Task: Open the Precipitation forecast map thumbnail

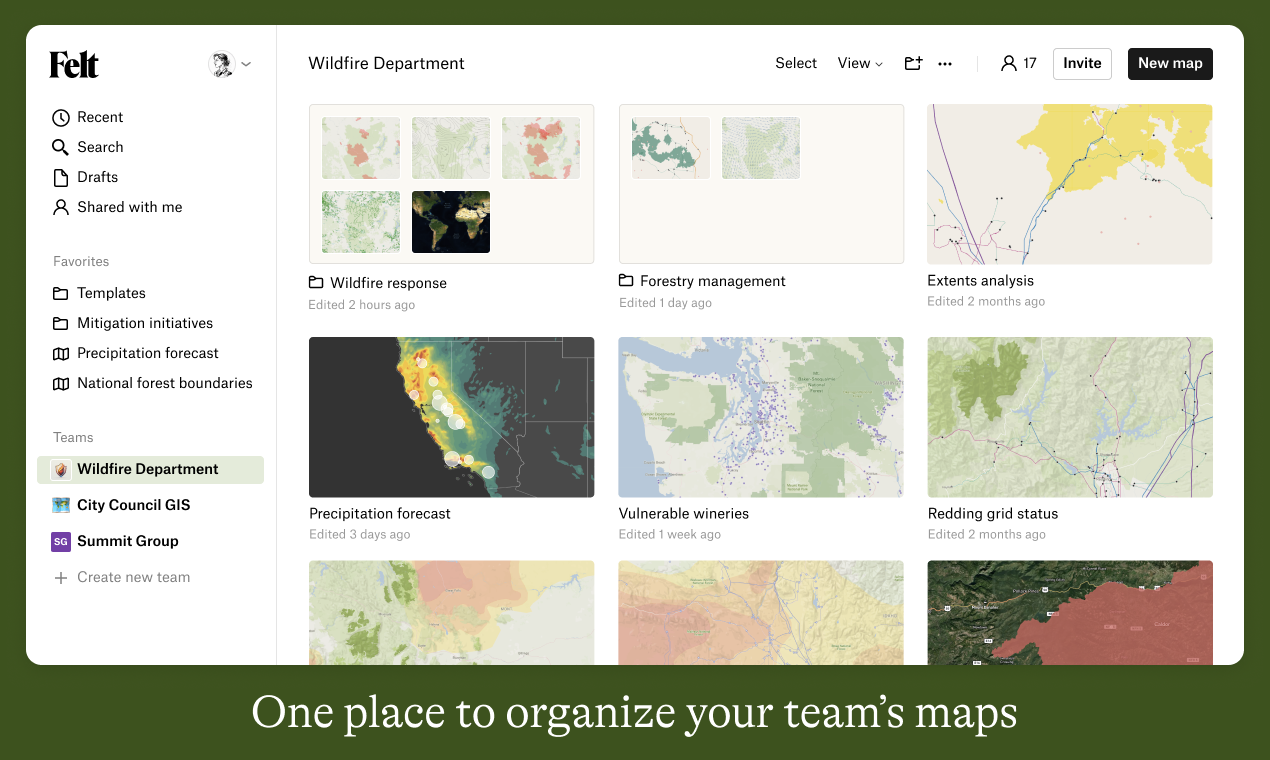Action: click(x=451, y=417)
